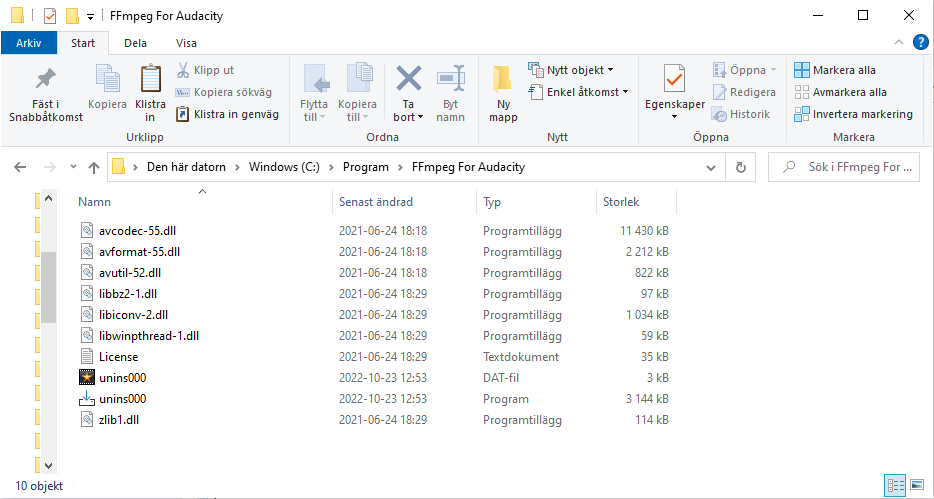This screenshot has height=499, width=934.
Task: Refresh the current folder view
Action: coord(741,167)
